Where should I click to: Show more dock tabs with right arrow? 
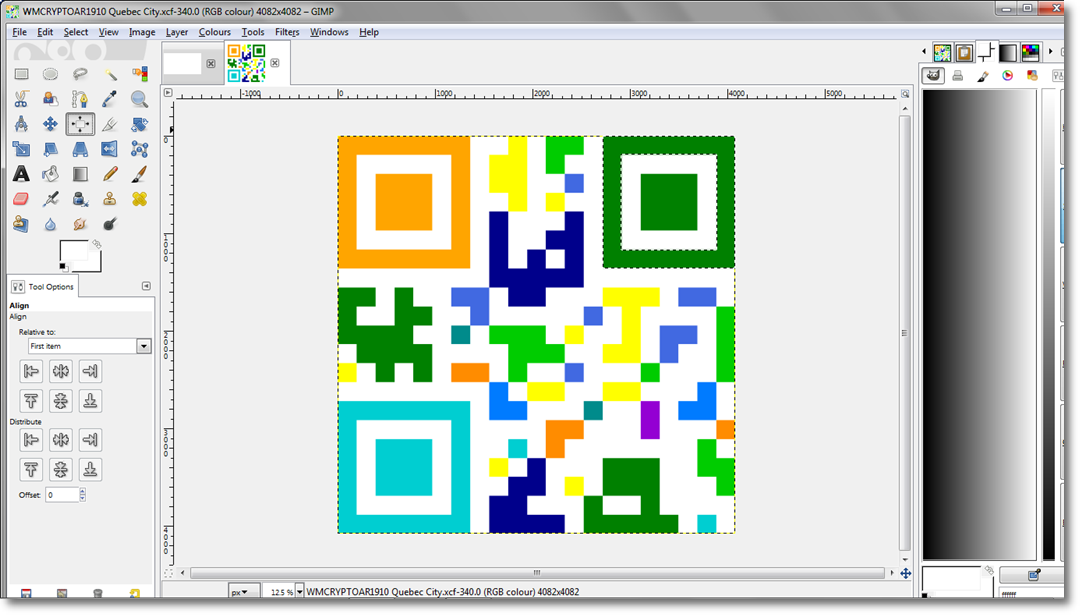pyautogui.click(x=1050, y=52)
